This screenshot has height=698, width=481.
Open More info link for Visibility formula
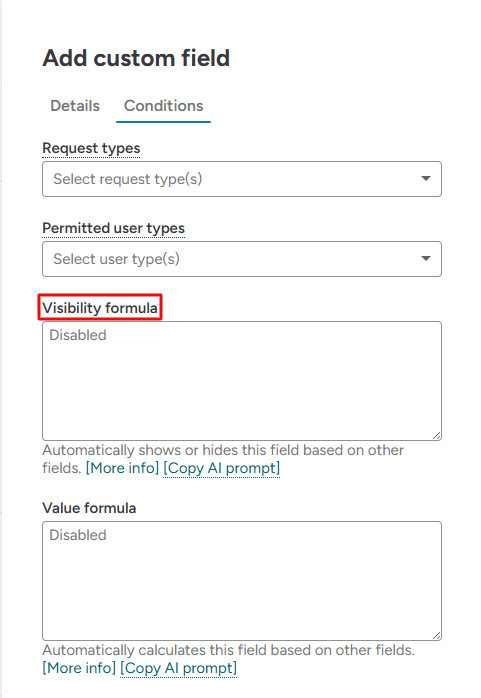click(122, 468)
